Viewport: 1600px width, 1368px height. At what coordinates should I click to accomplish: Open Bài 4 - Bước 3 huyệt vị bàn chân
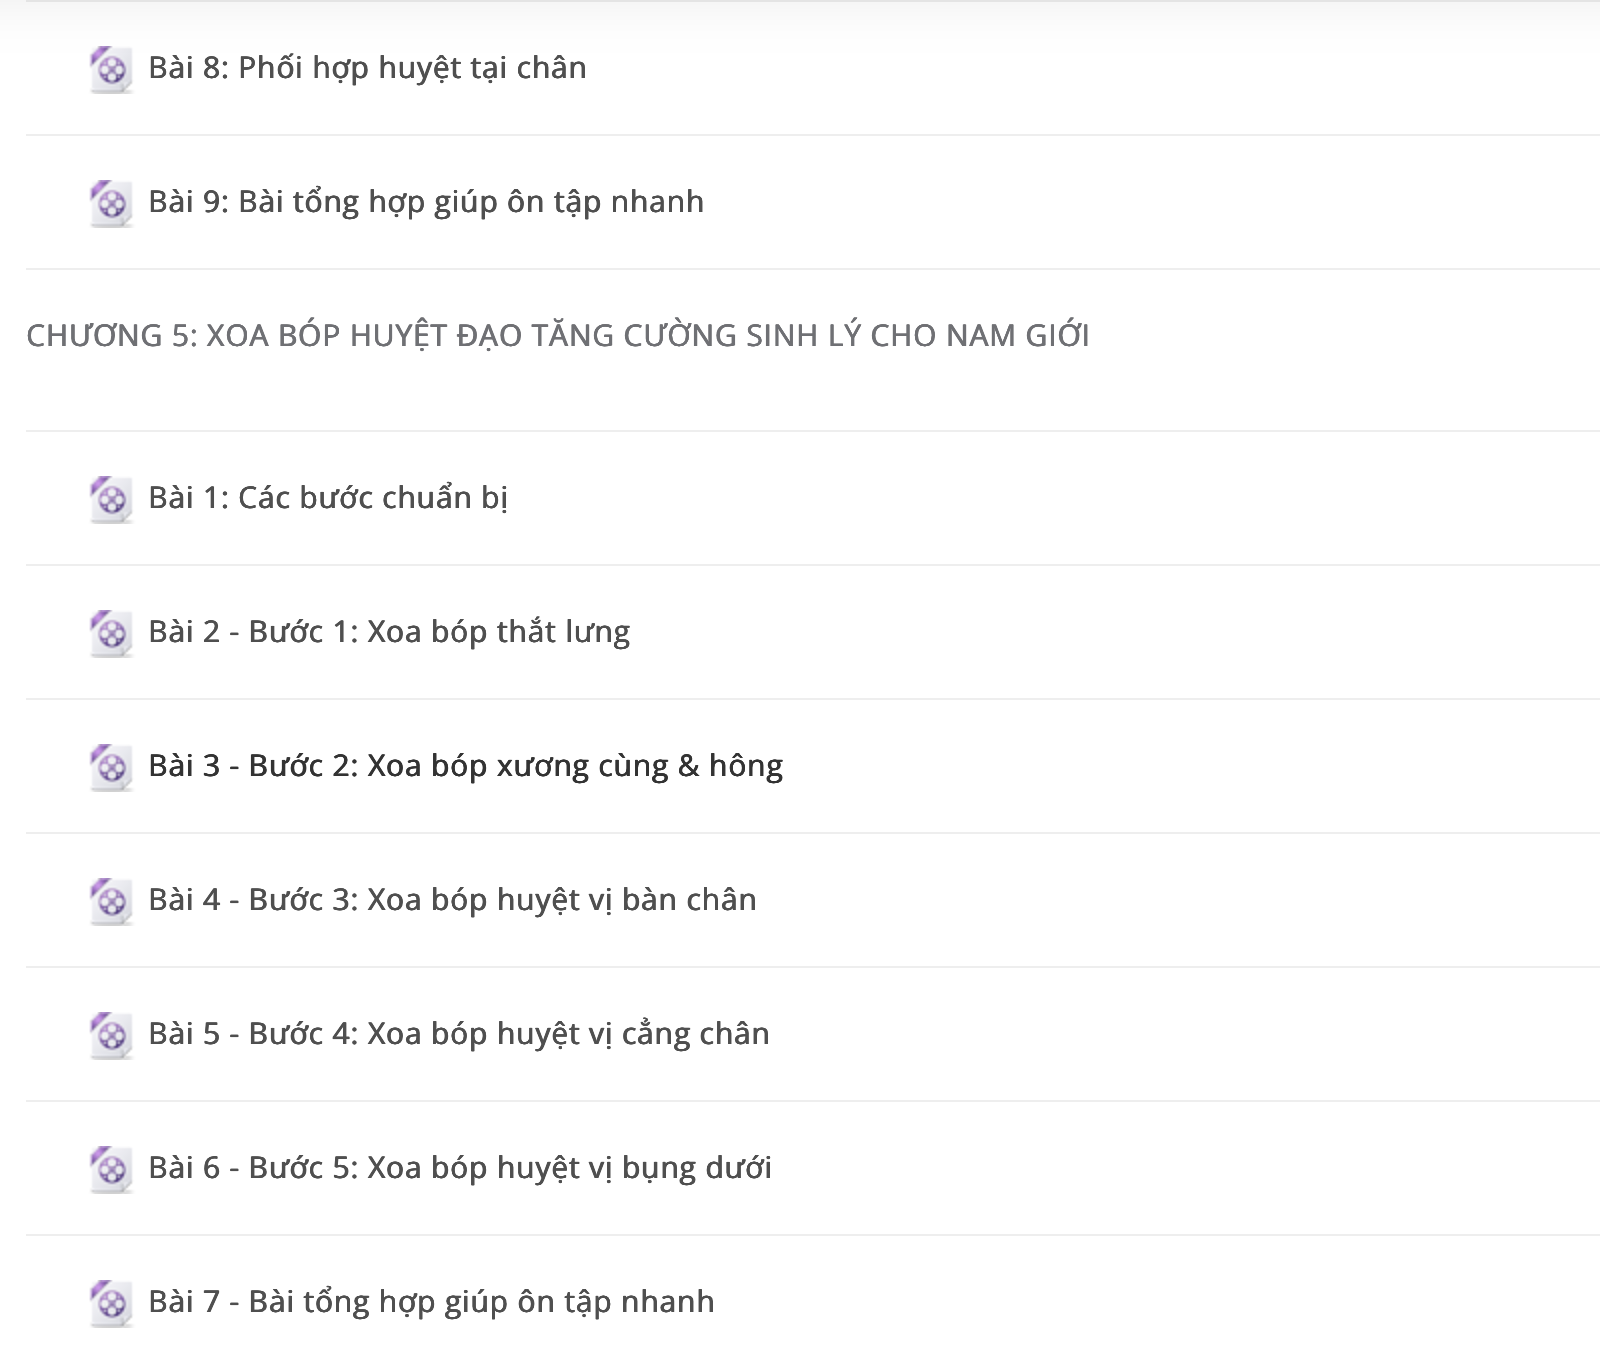coord(452,900)
